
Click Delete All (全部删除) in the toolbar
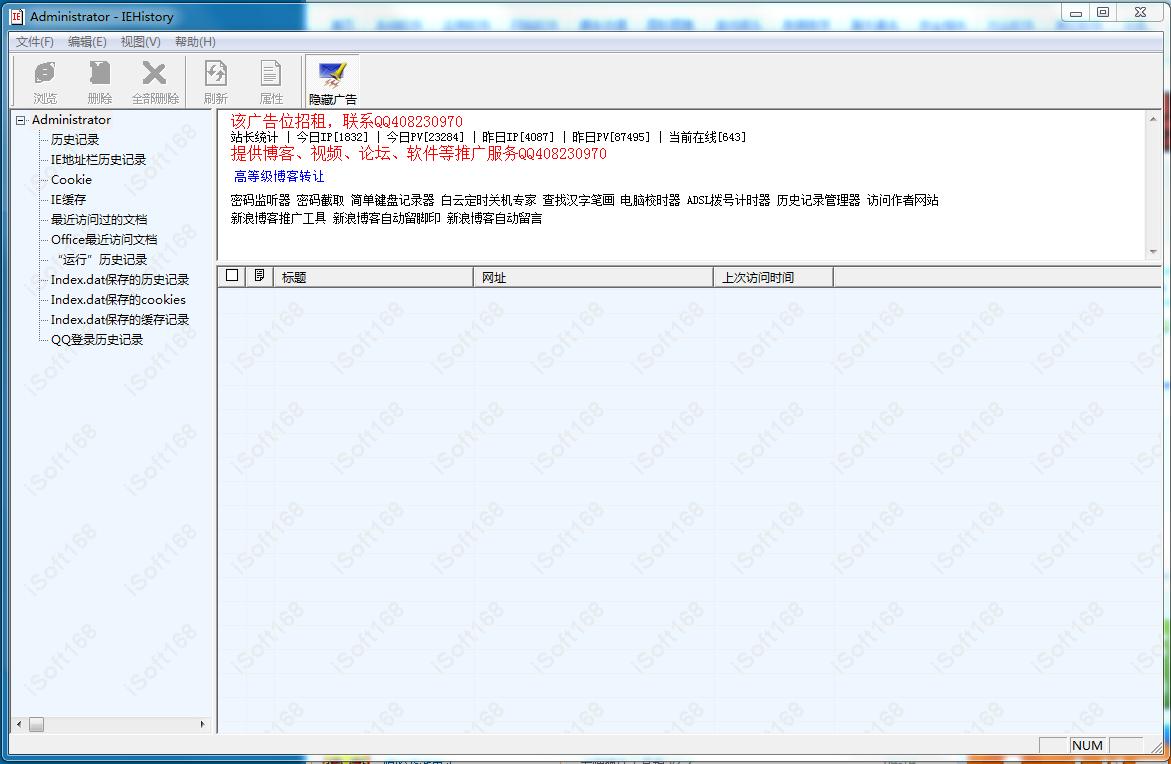point(157,80)
